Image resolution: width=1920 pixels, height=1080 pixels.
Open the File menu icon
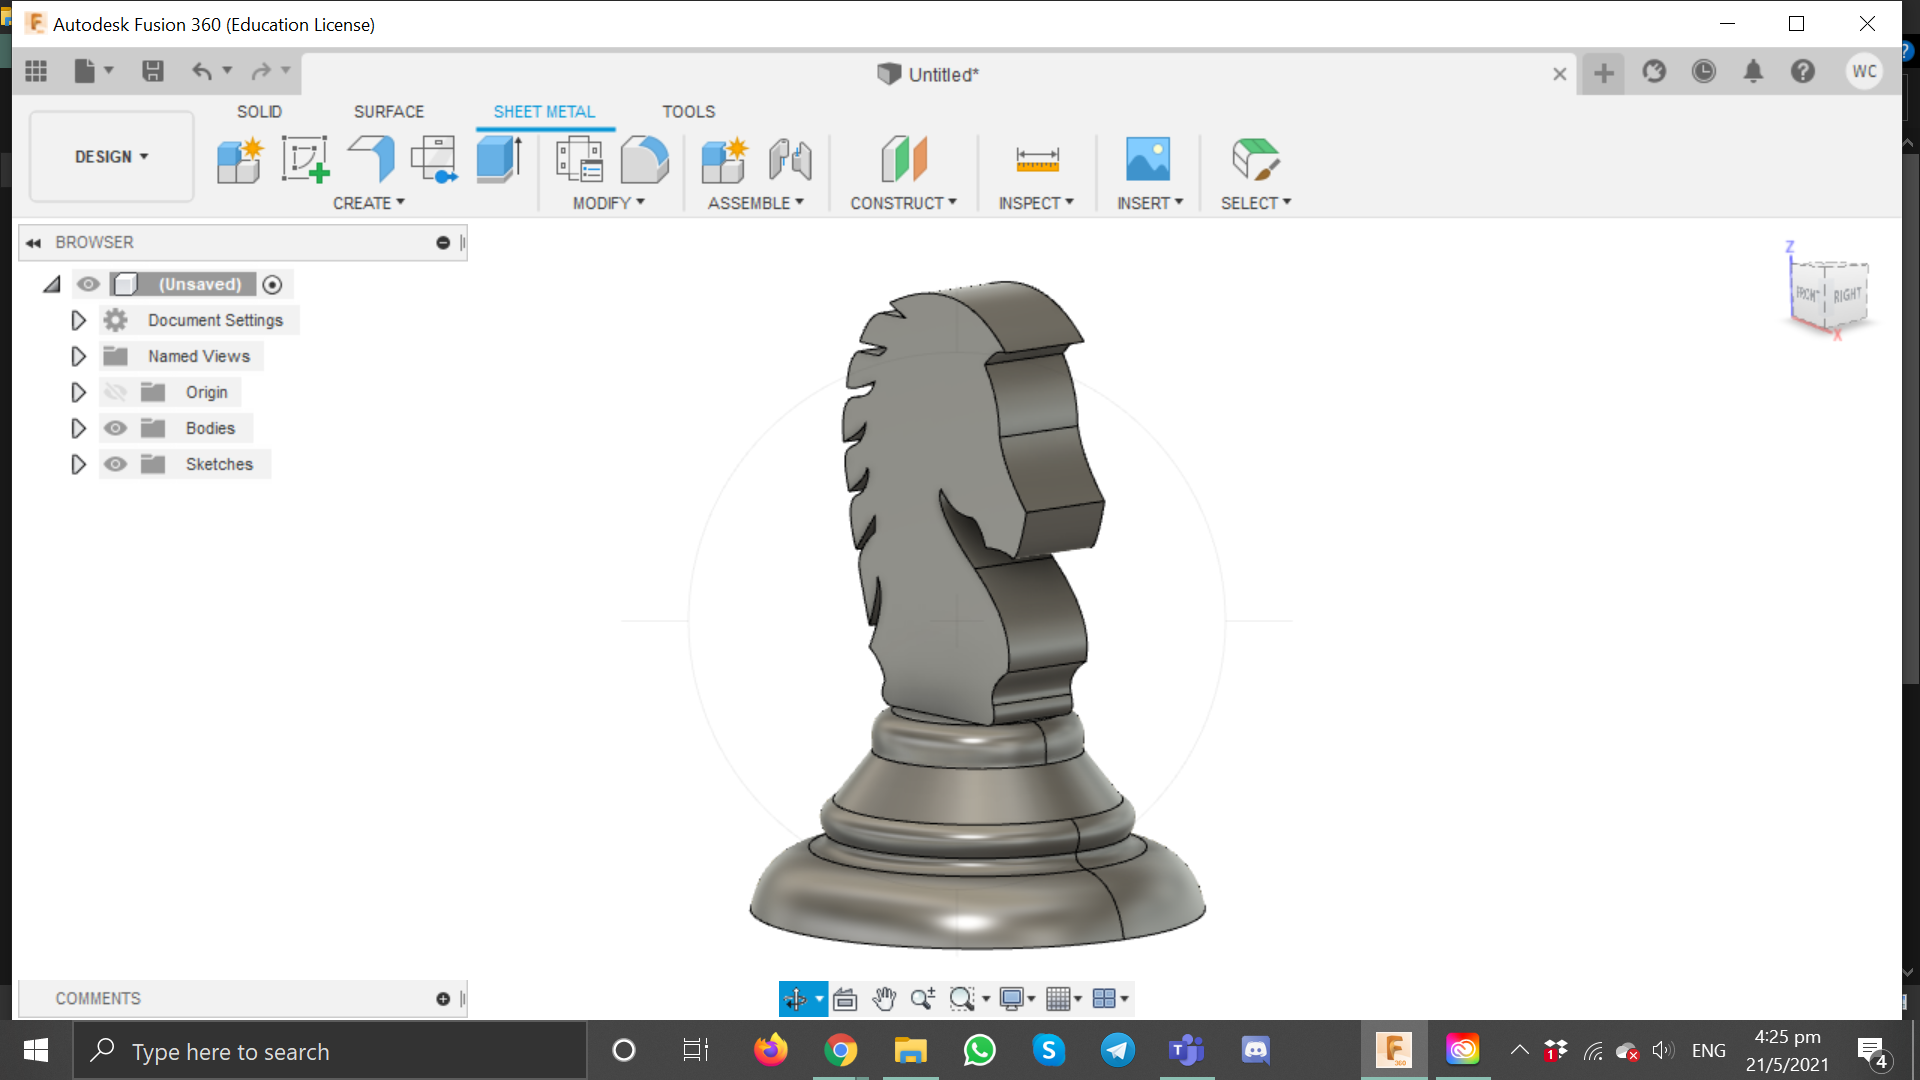click(93, 71)
